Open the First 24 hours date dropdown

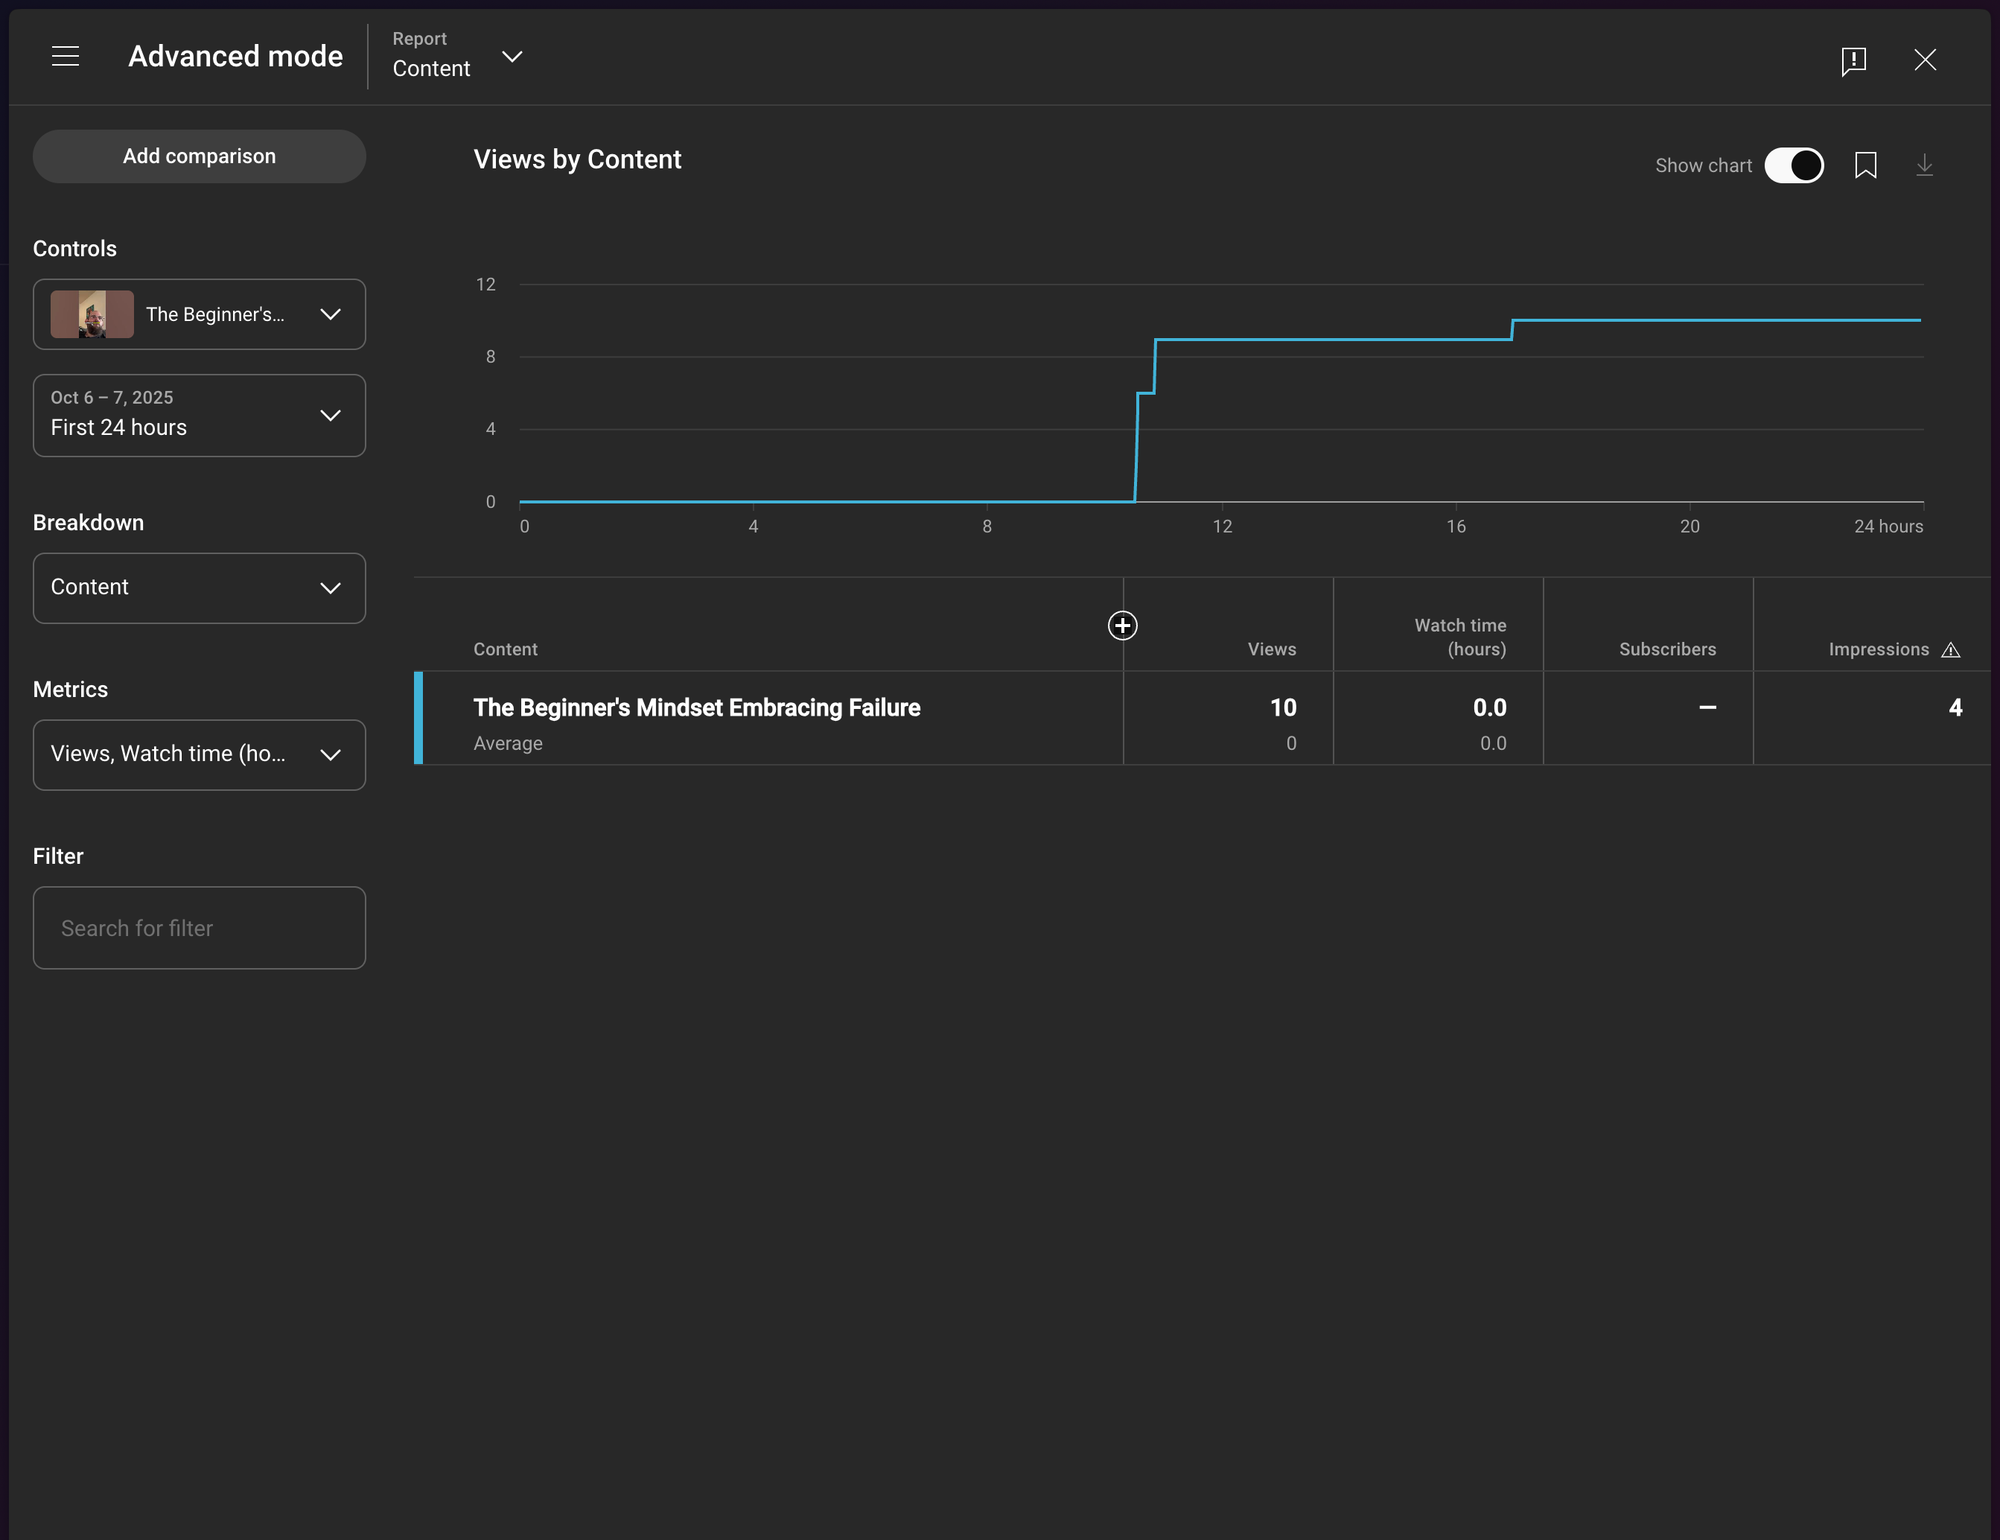(x=199, y=415)
